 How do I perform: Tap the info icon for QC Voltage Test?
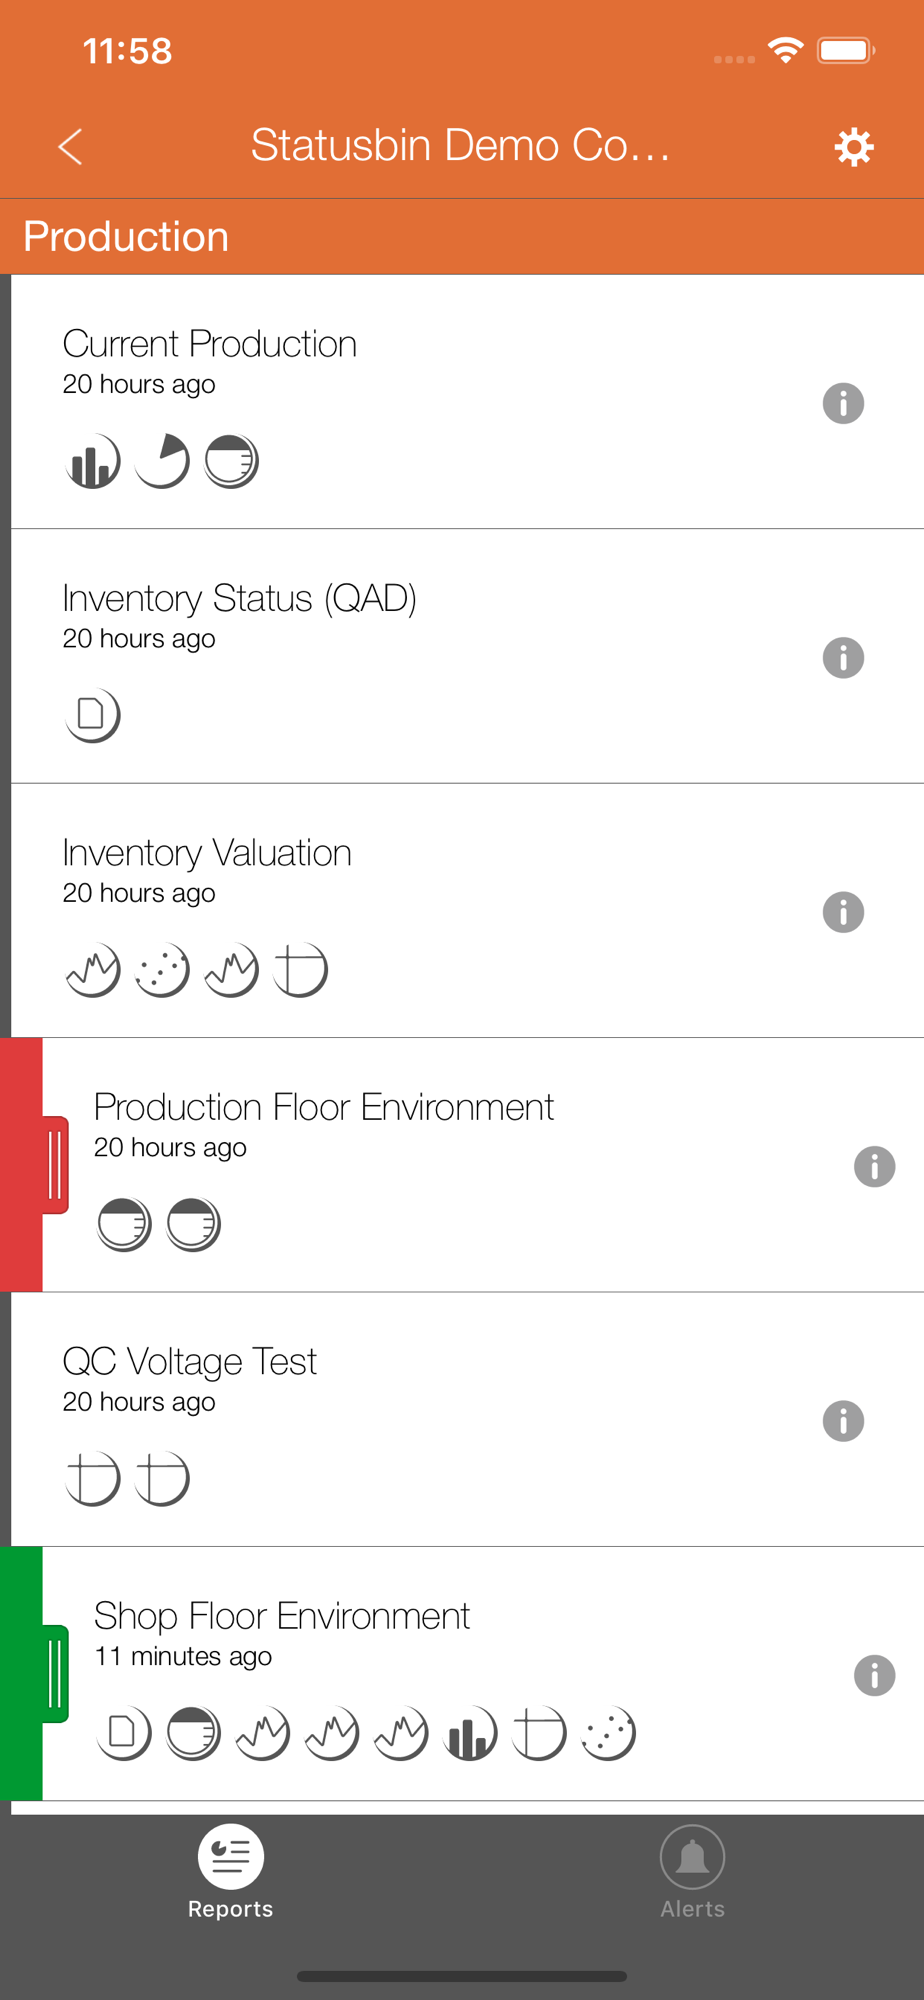pyautogui.click(x=843, y=1421)
